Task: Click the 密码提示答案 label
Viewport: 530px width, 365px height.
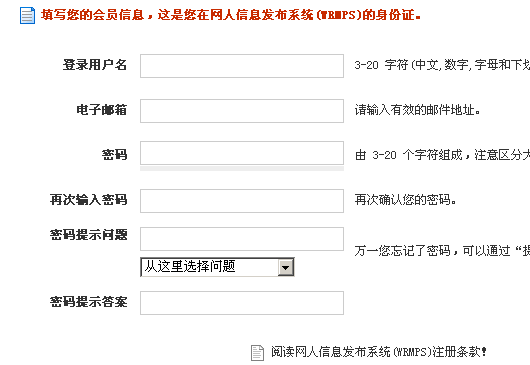Action: coord(89,301)
